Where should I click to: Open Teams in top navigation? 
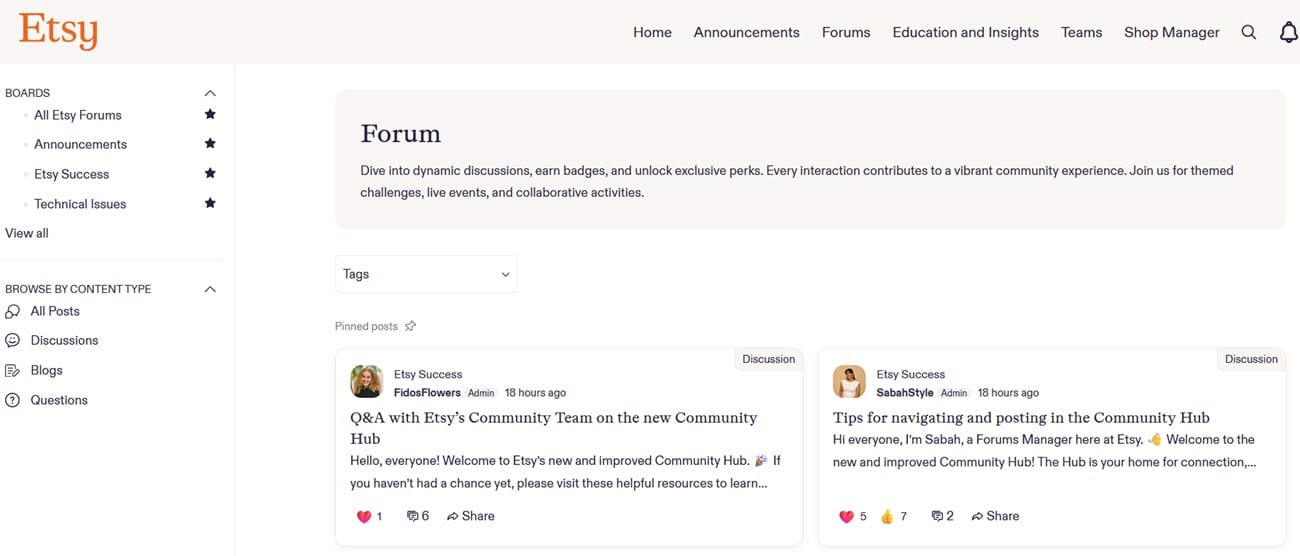coord(1082,32)
